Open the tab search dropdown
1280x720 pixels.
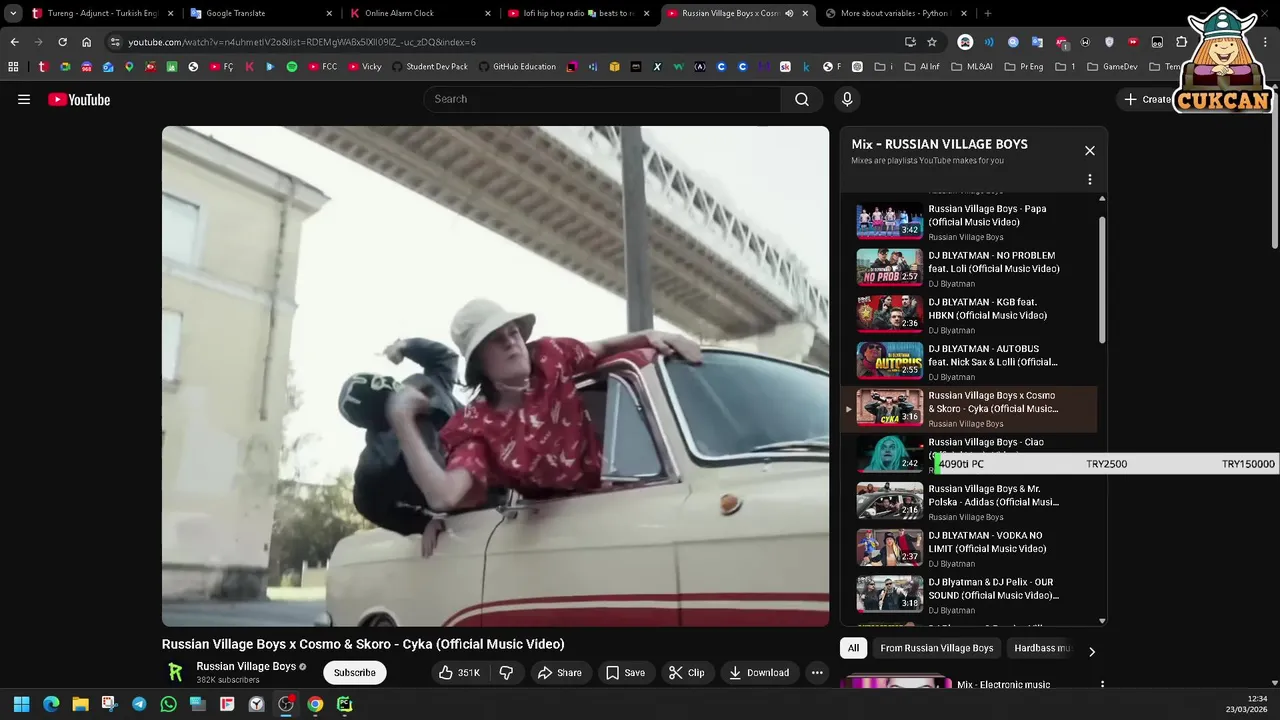tap(13, 13)
